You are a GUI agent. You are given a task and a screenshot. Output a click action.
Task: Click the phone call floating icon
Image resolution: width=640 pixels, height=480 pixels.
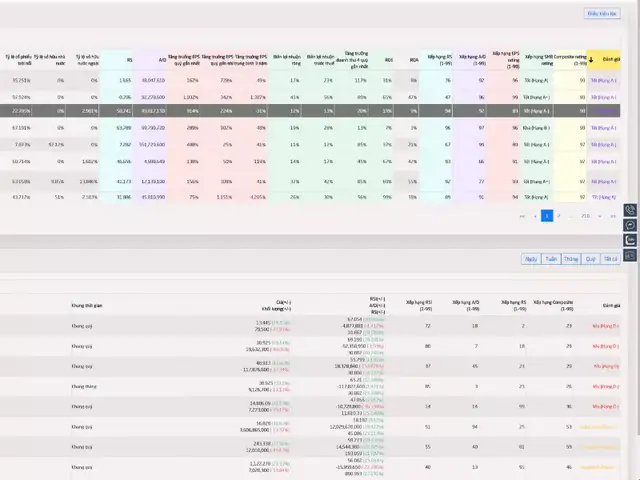[x=631, y=210]
